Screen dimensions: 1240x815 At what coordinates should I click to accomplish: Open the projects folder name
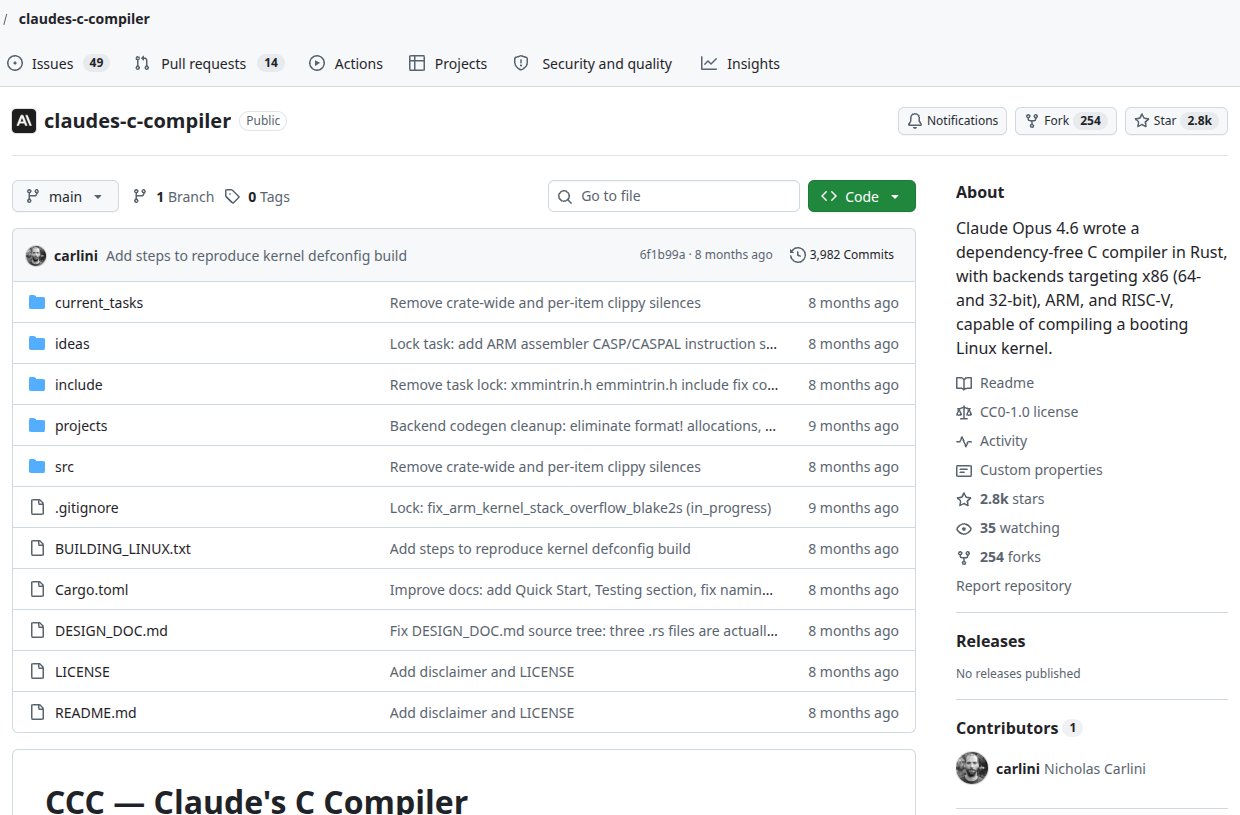81,425
